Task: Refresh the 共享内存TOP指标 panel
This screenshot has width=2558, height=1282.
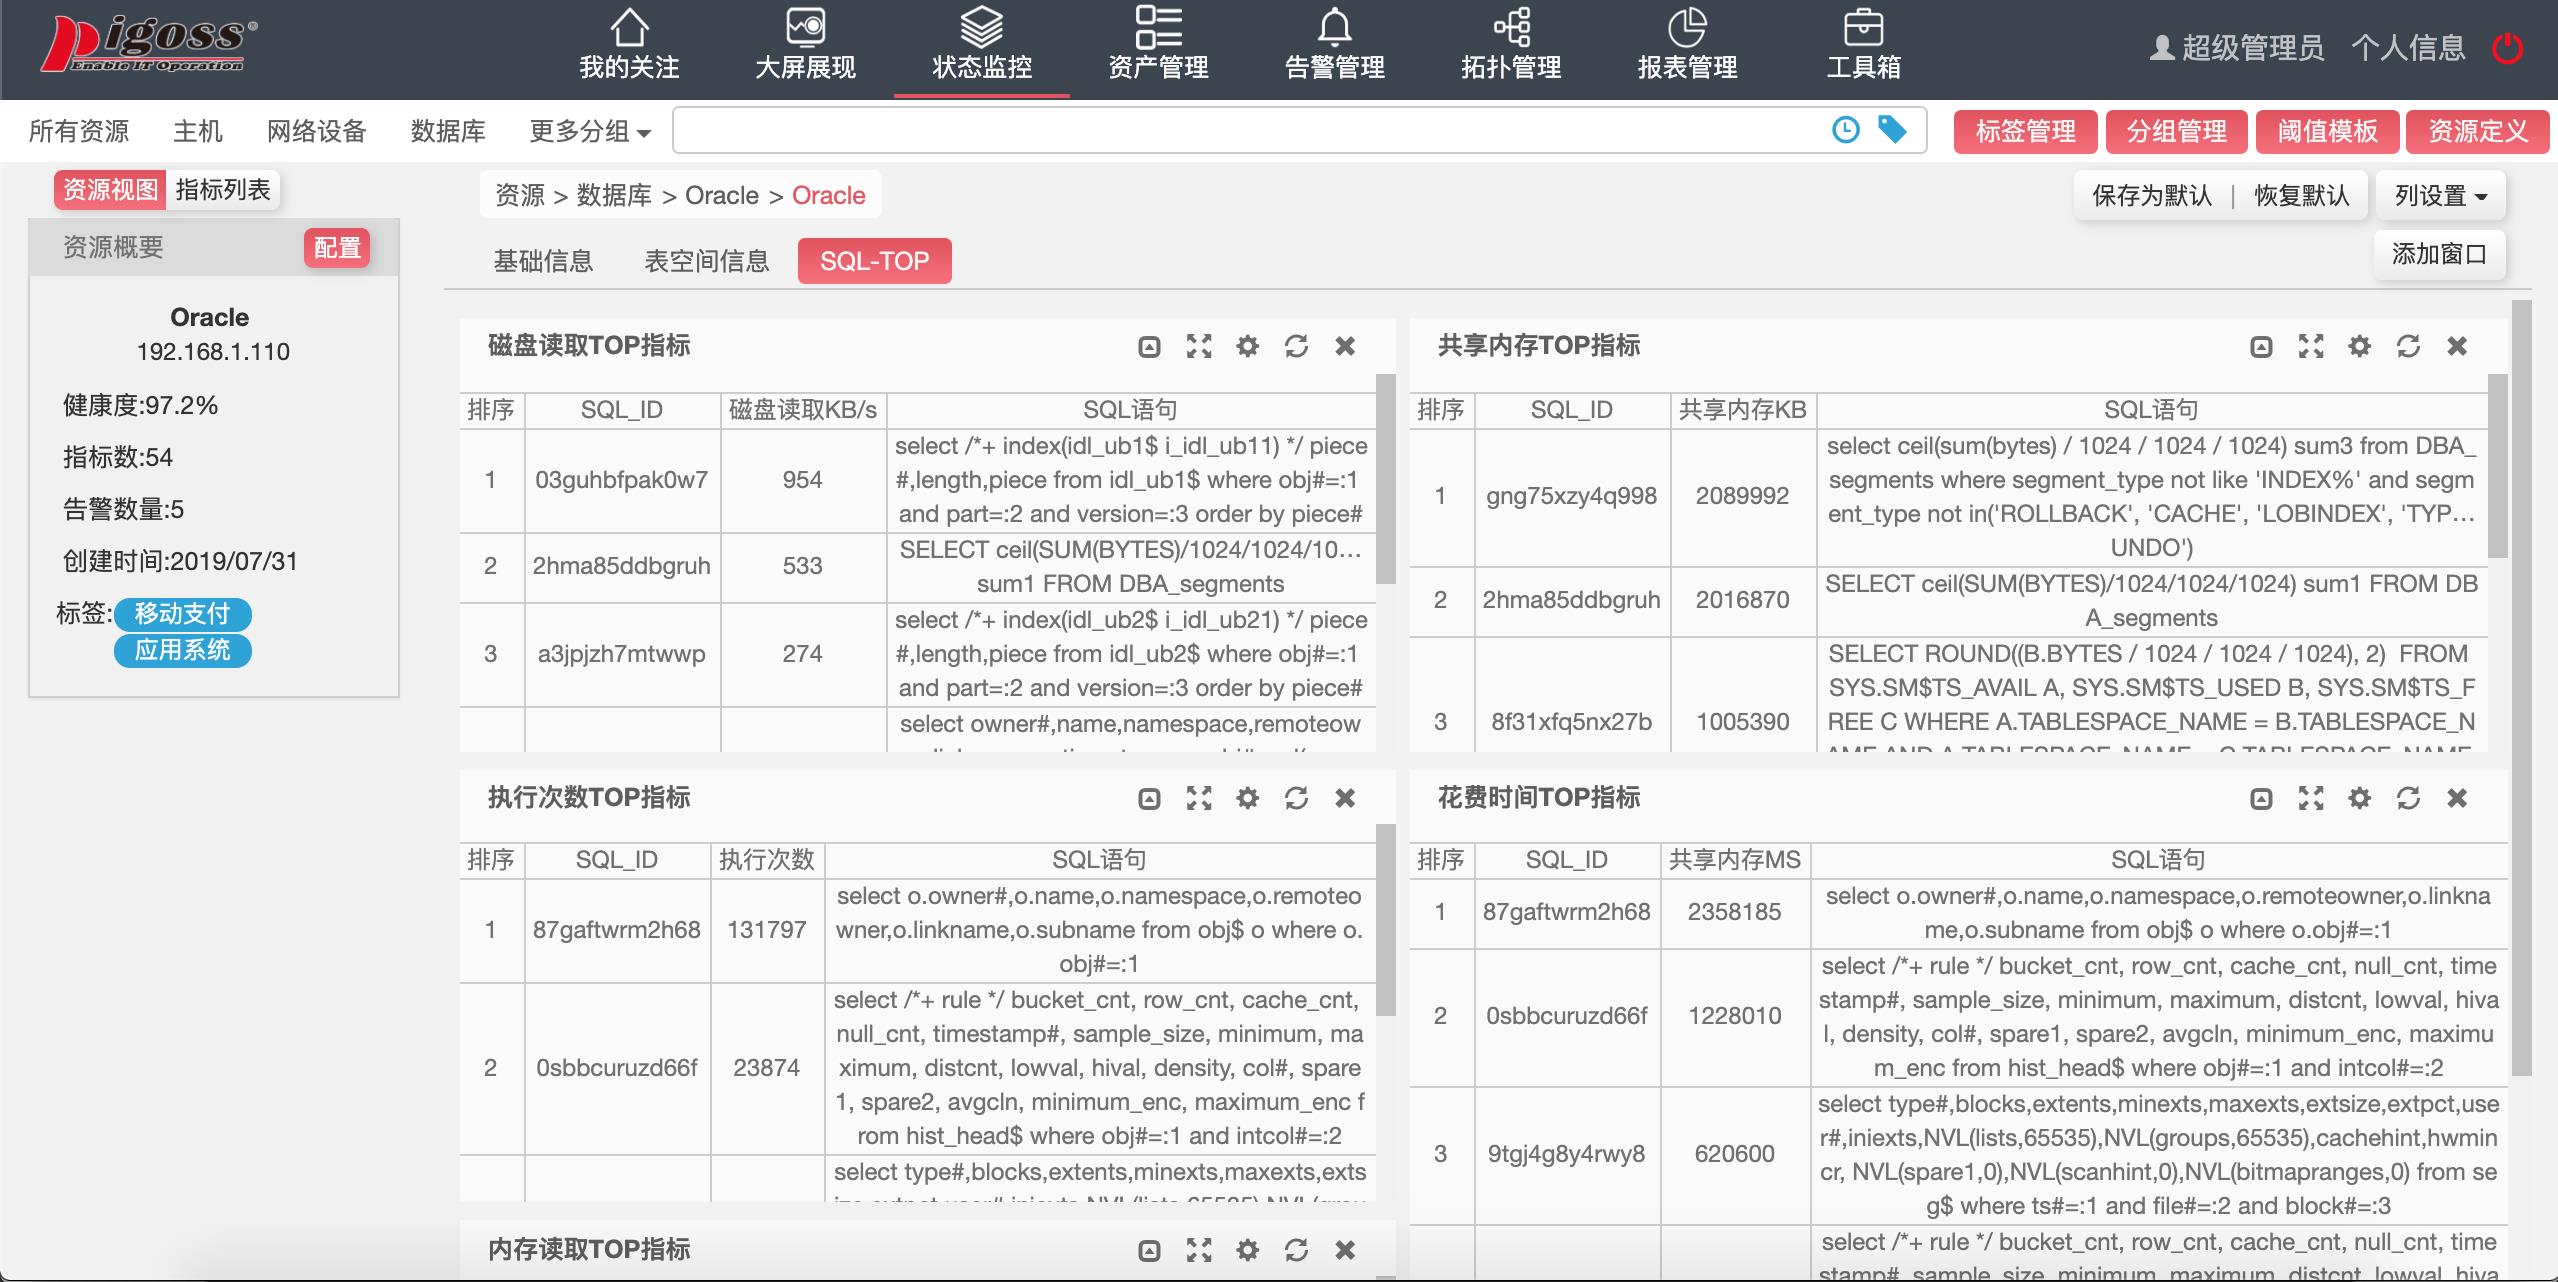Action: tap(2408, 346)
